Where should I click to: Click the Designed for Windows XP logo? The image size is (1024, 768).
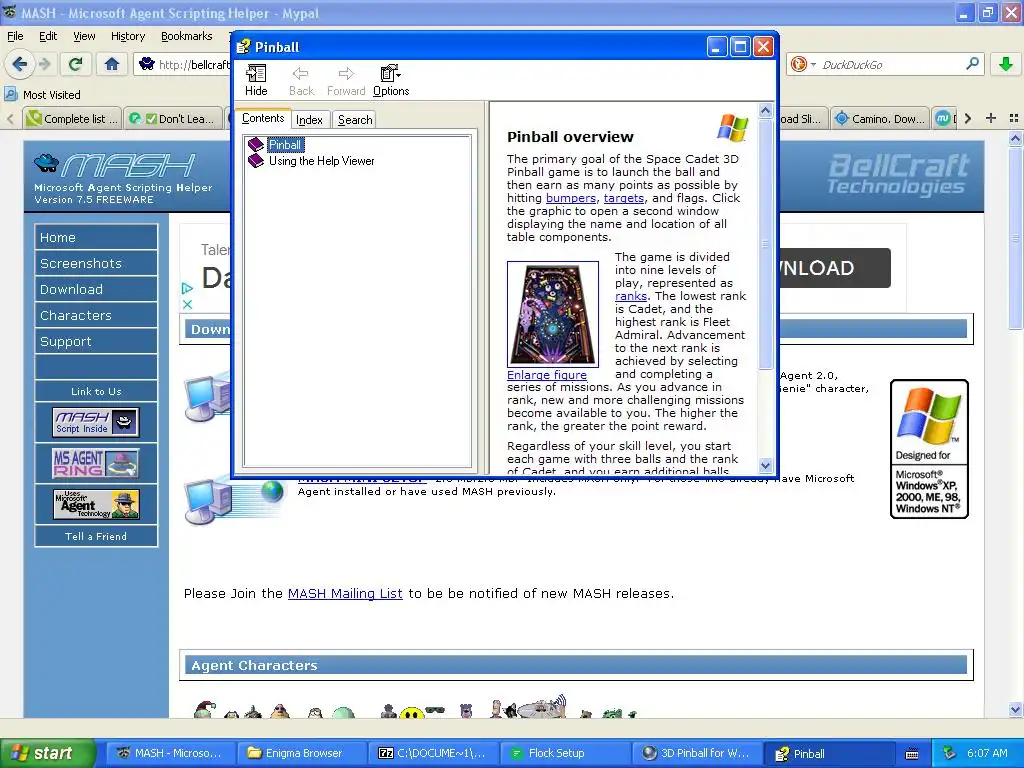(929, 449)
